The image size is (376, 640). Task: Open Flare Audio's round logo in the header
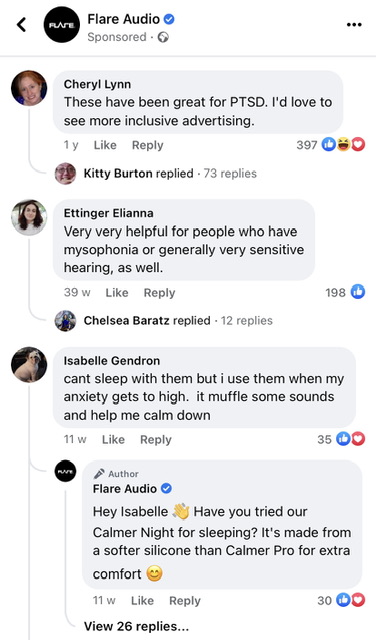62,25
